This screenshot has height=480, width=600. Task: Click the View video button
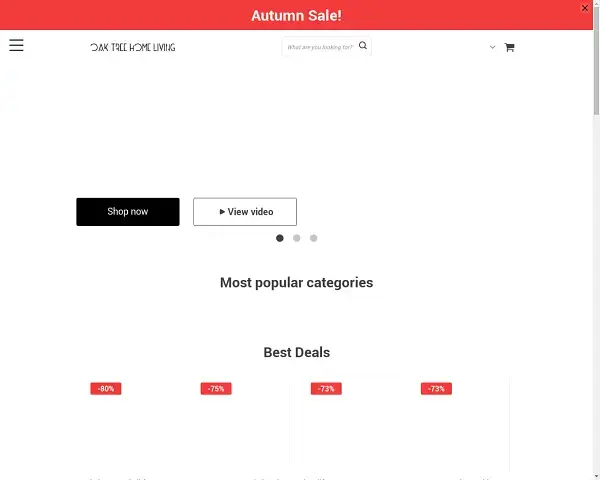click(245, 212)
